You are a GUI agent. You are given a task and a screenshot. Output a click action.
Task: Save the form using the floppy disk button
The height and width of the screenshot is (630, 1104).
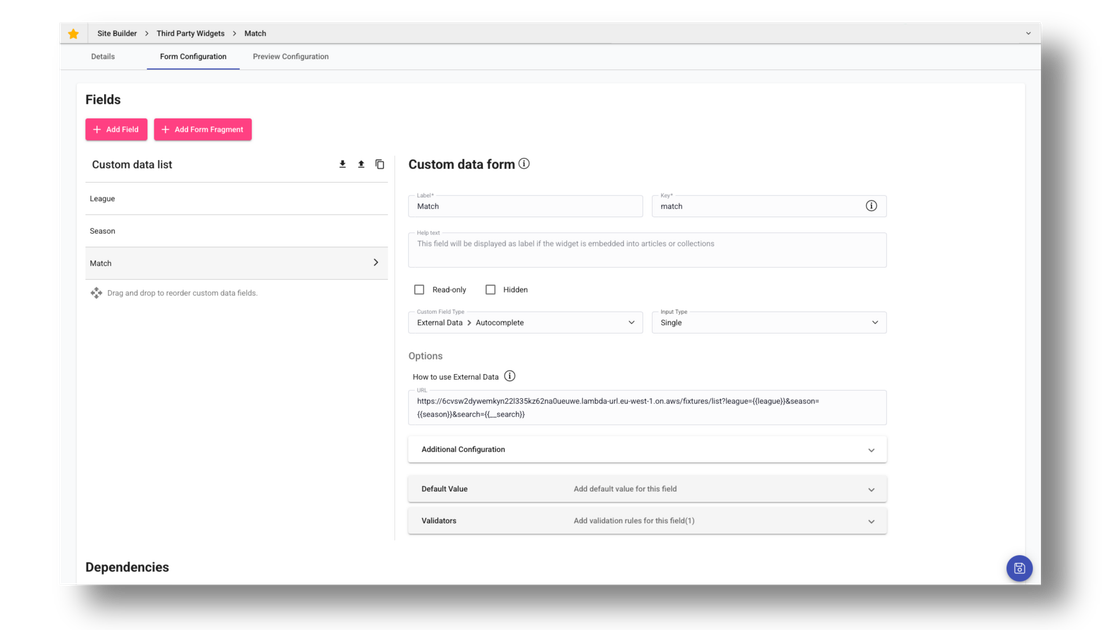pyautogui.click(x=1018, y=567)
